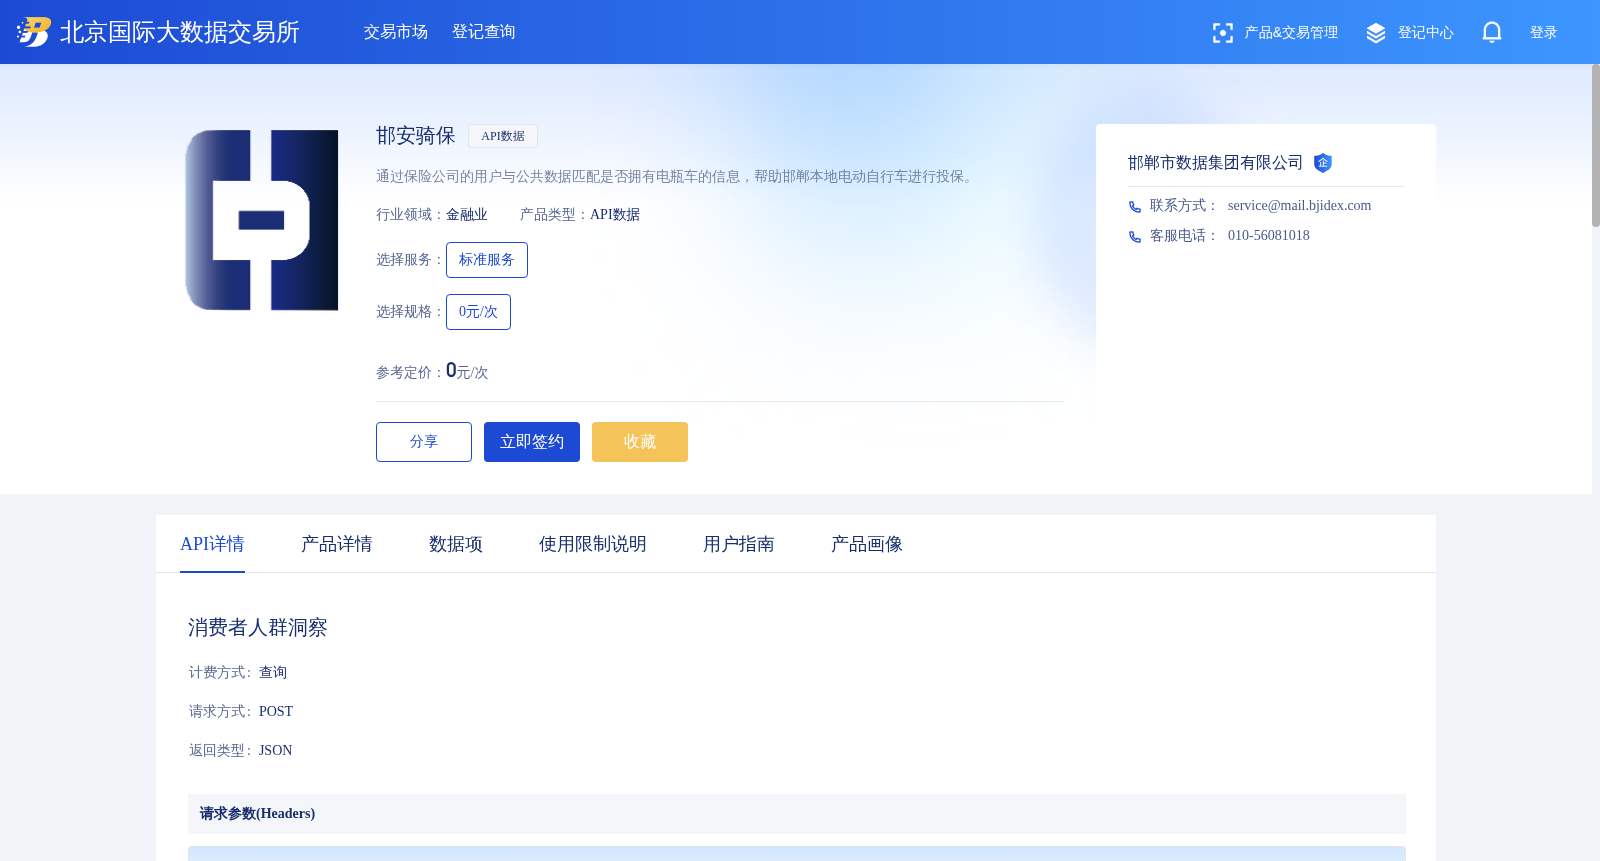Switch to the 用户指南 tab
This screenshot has width=1600, height=861.
(x=739, y=544)
